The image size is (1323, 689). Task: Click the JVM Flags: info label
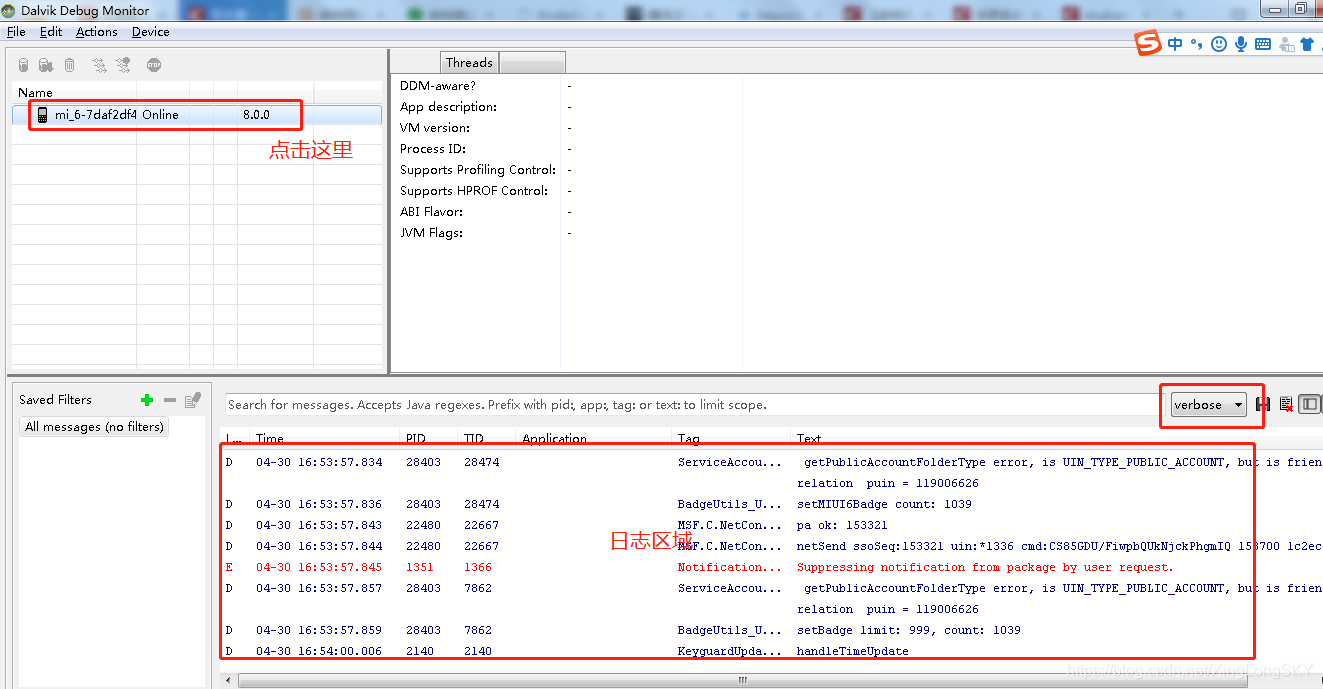pyautogui.click(x=431, y=233)
